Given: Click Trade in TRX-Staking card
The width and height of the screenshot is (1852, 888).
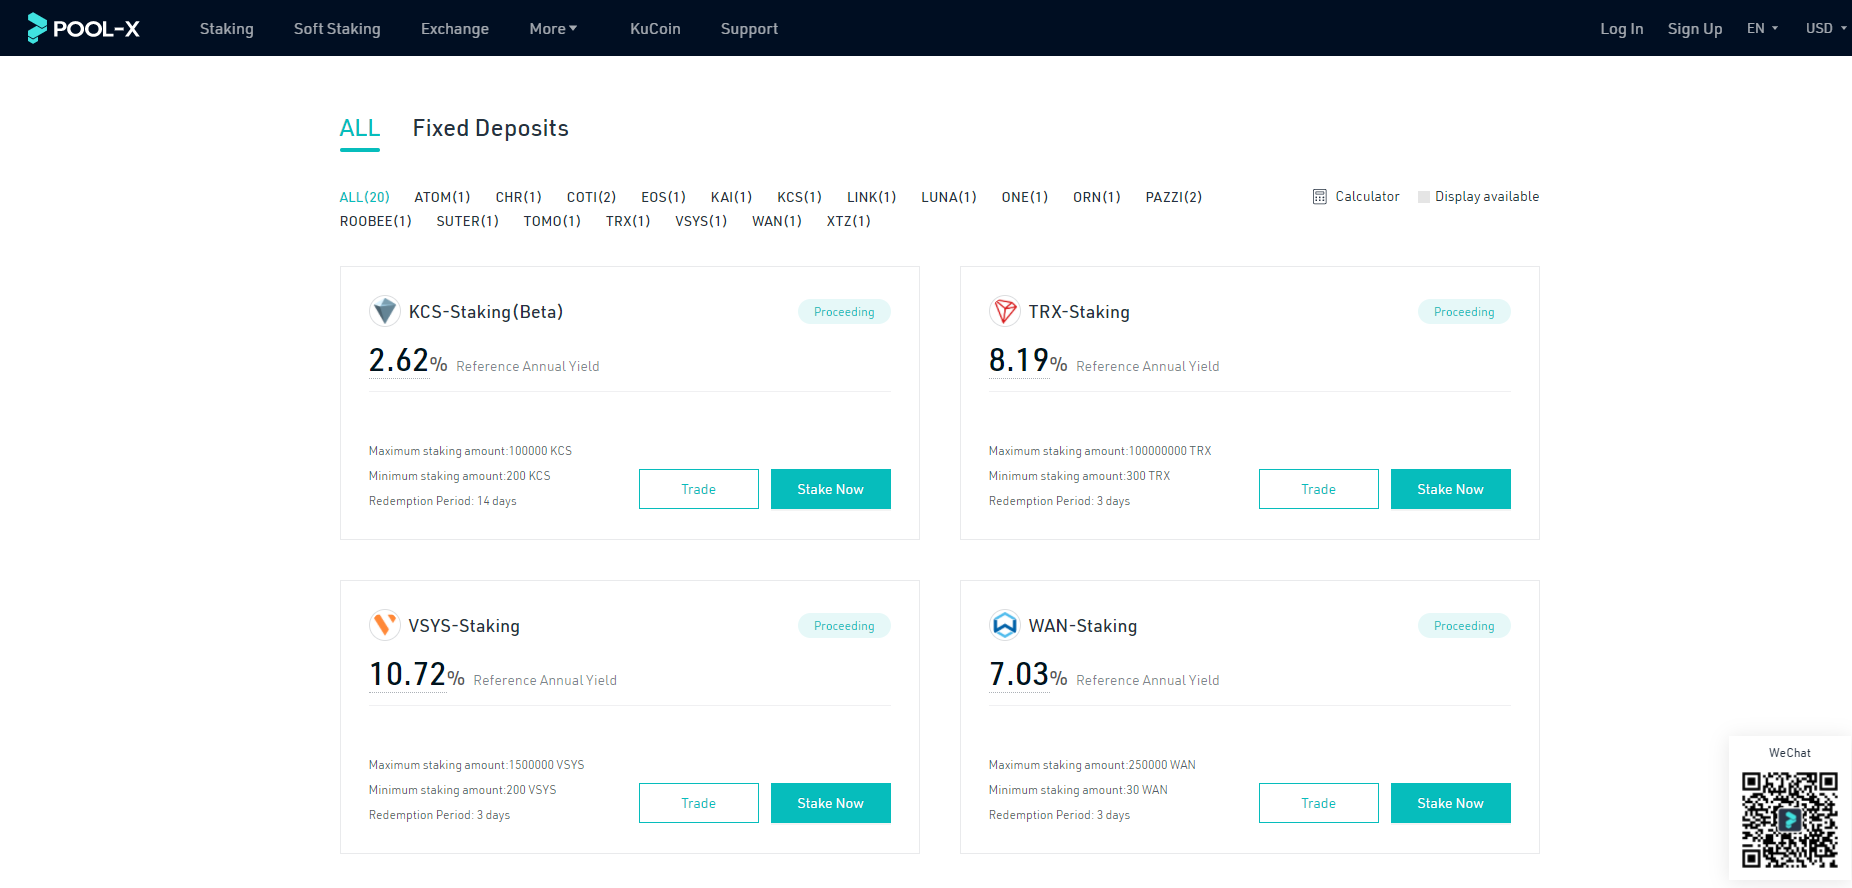Looking at the screenshot, I should [1319, 489].
